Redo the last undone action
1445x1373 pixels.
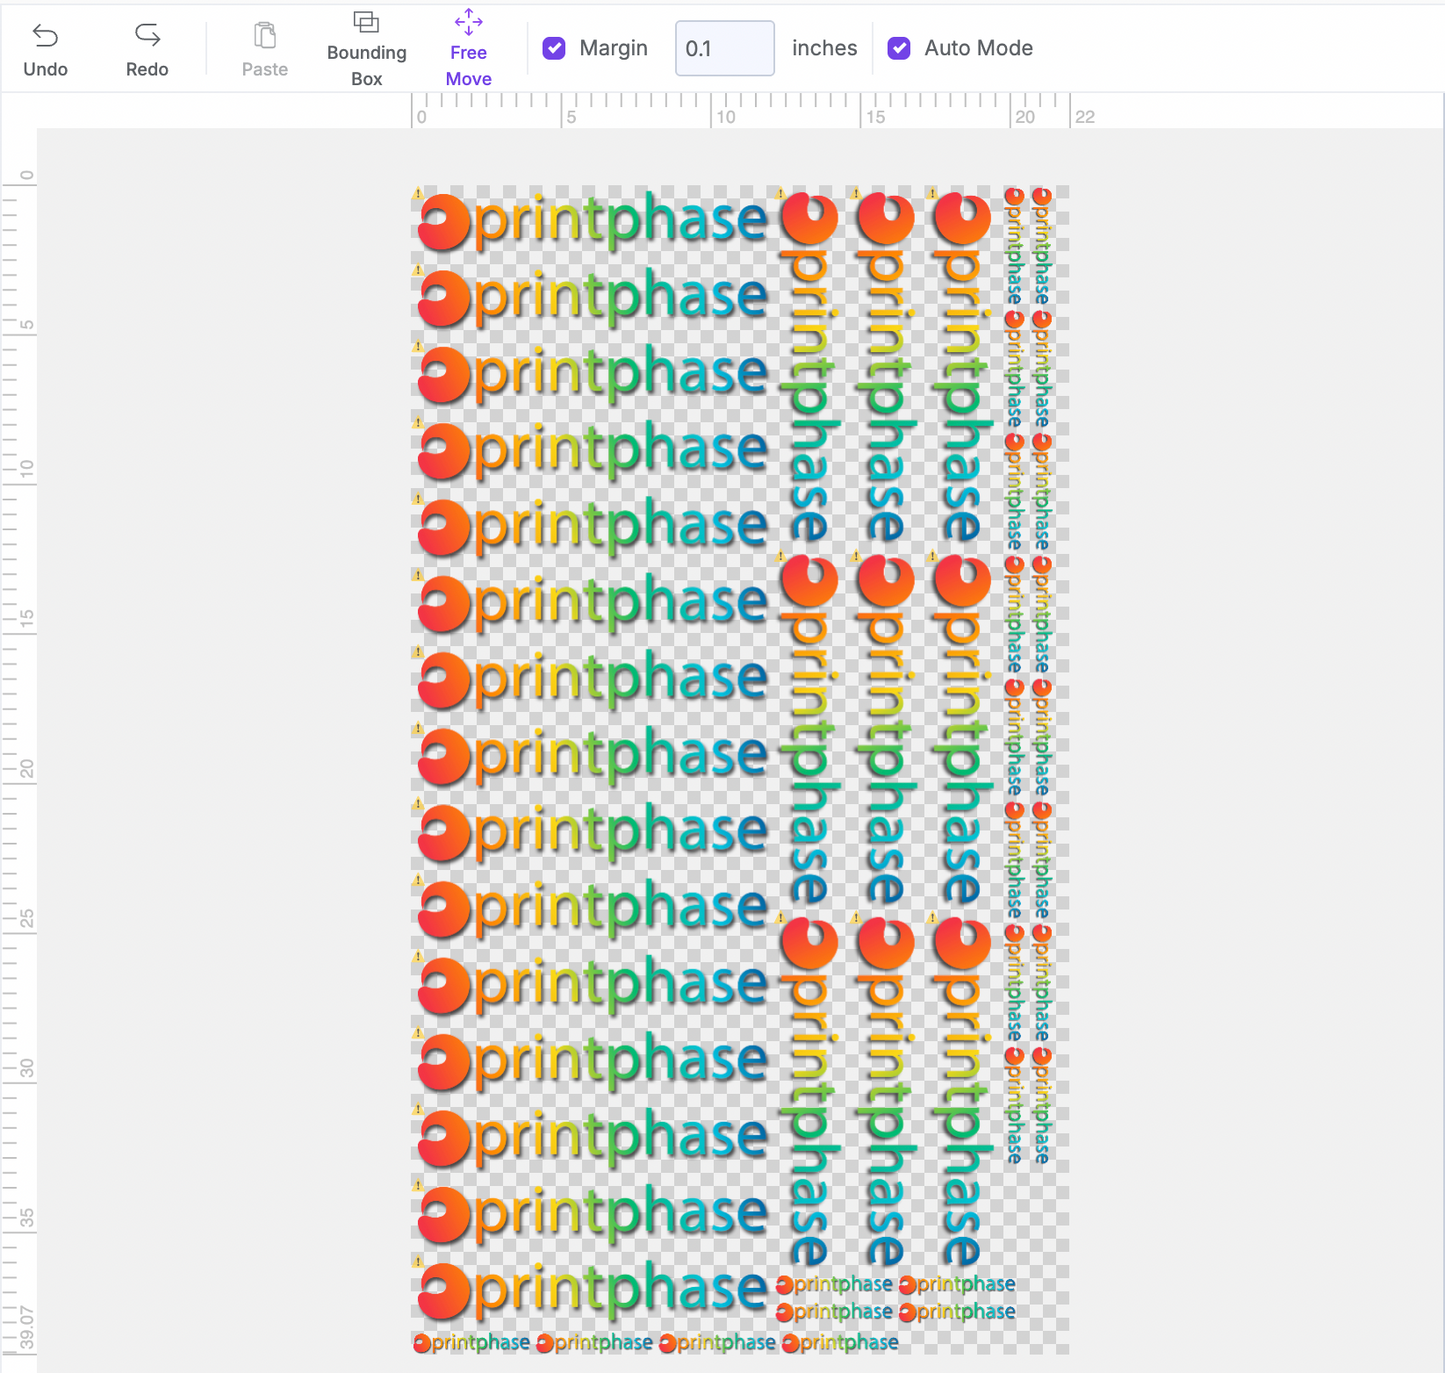(147, 49)
